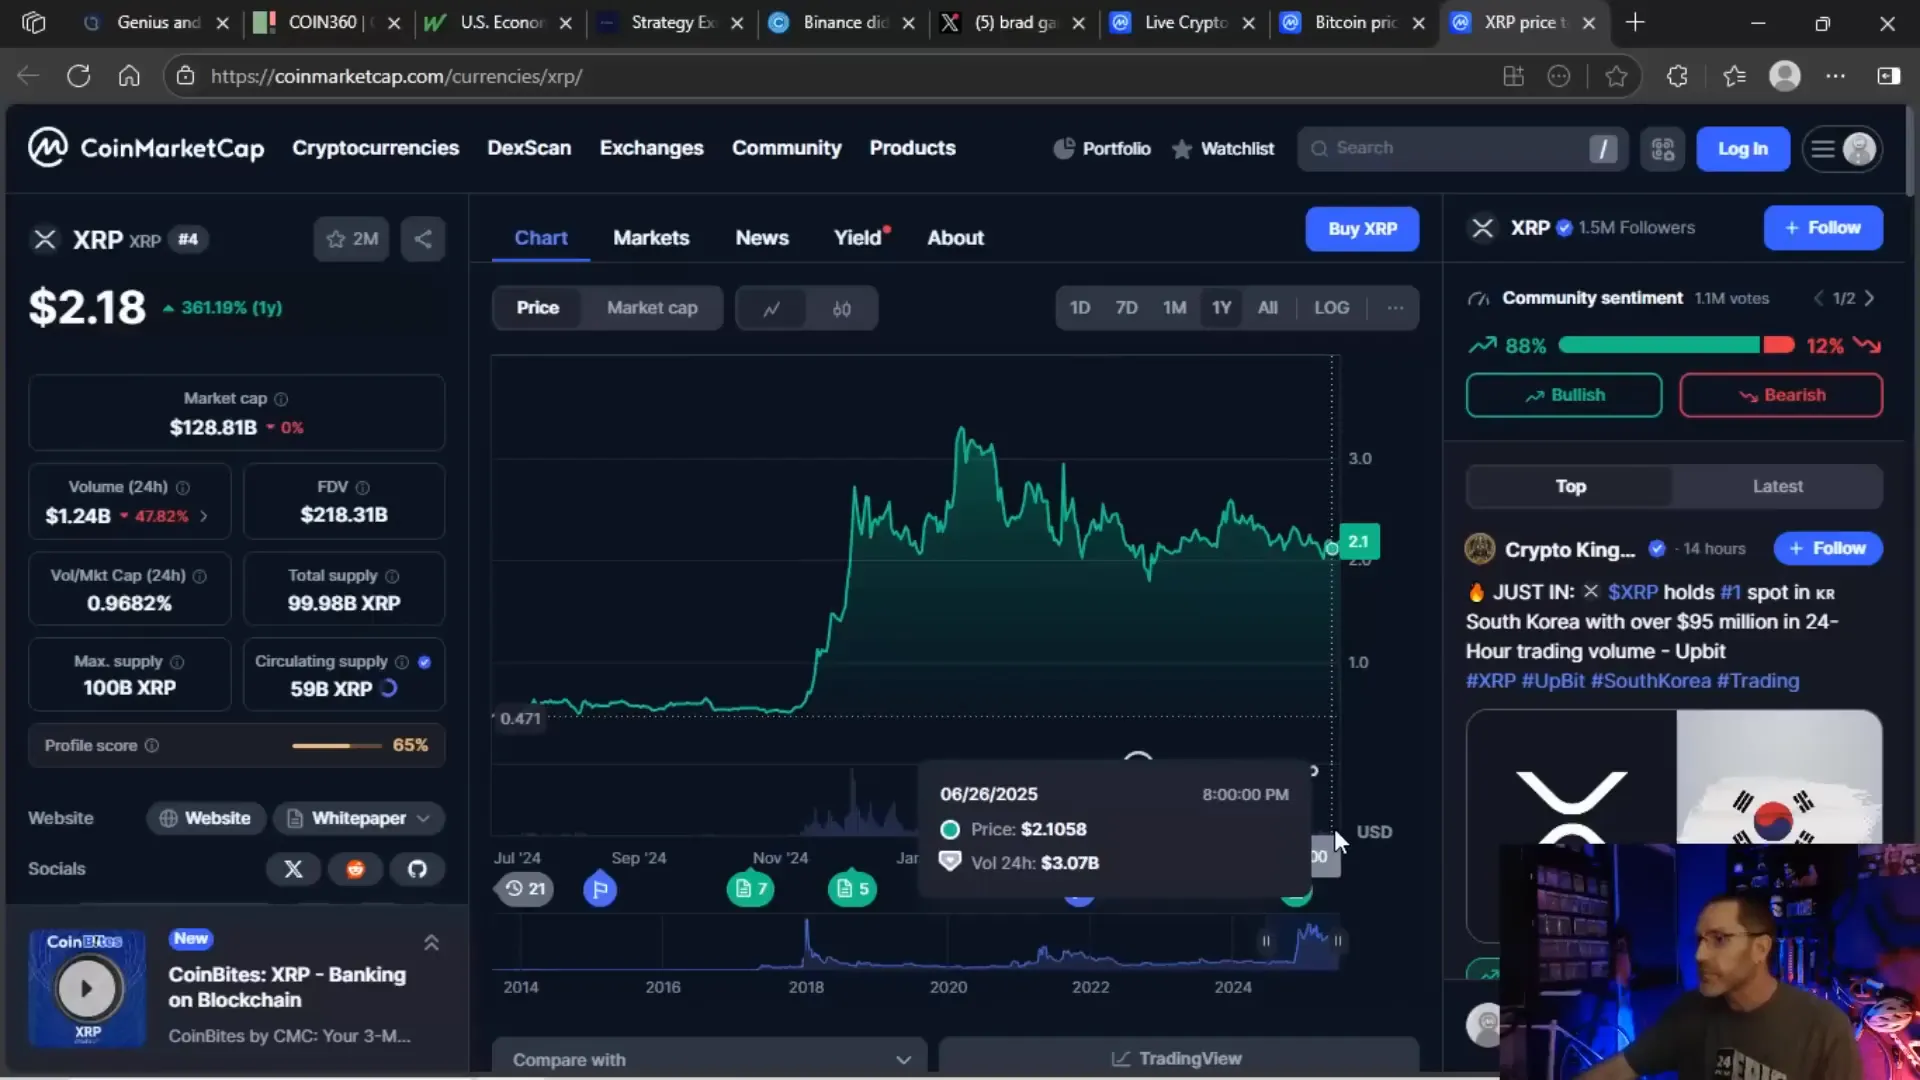The width and height of the screenshot is (1920, 1080).
Task: Click the Profile score progress bar
Action: 337,746
